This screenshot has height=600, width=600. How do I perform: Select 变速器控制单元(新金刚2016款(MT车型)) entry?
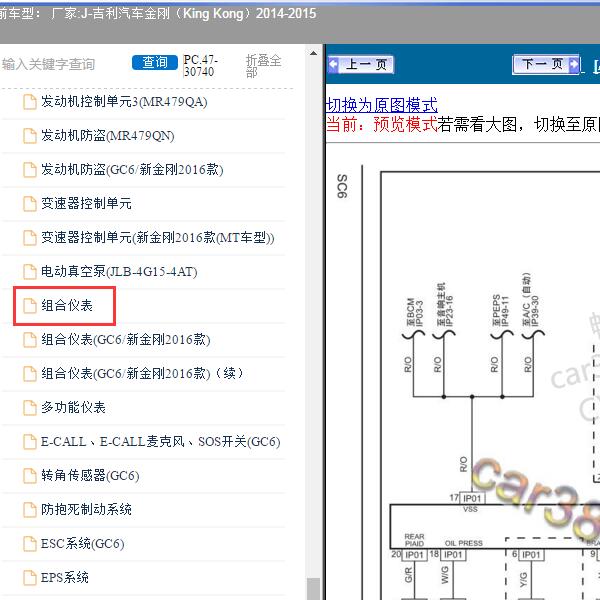point(157,238)
